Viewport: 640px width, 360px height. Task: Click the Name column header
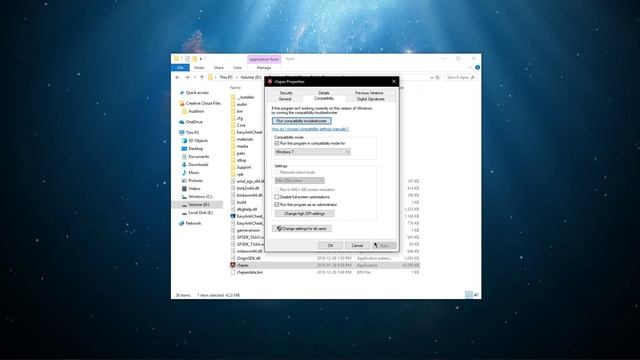(x=236, y=88)
